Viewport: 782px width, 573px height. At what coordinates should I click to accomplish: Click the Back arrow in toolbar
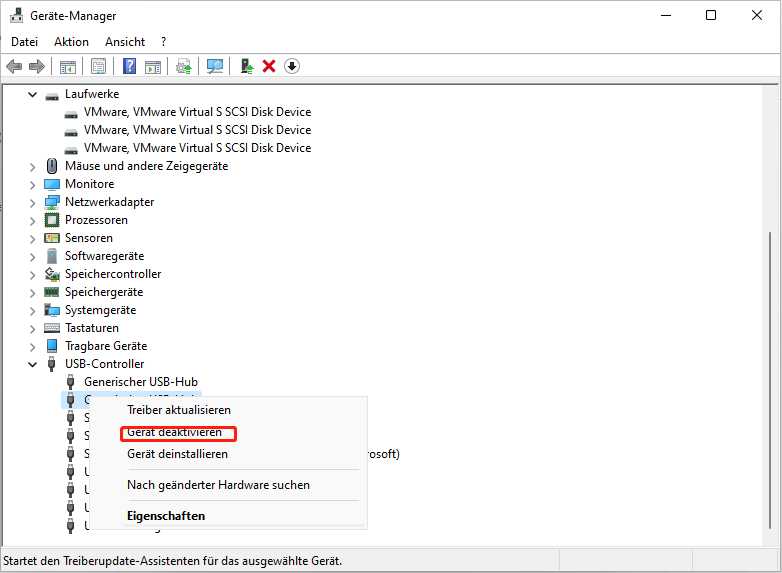point(14,66)
